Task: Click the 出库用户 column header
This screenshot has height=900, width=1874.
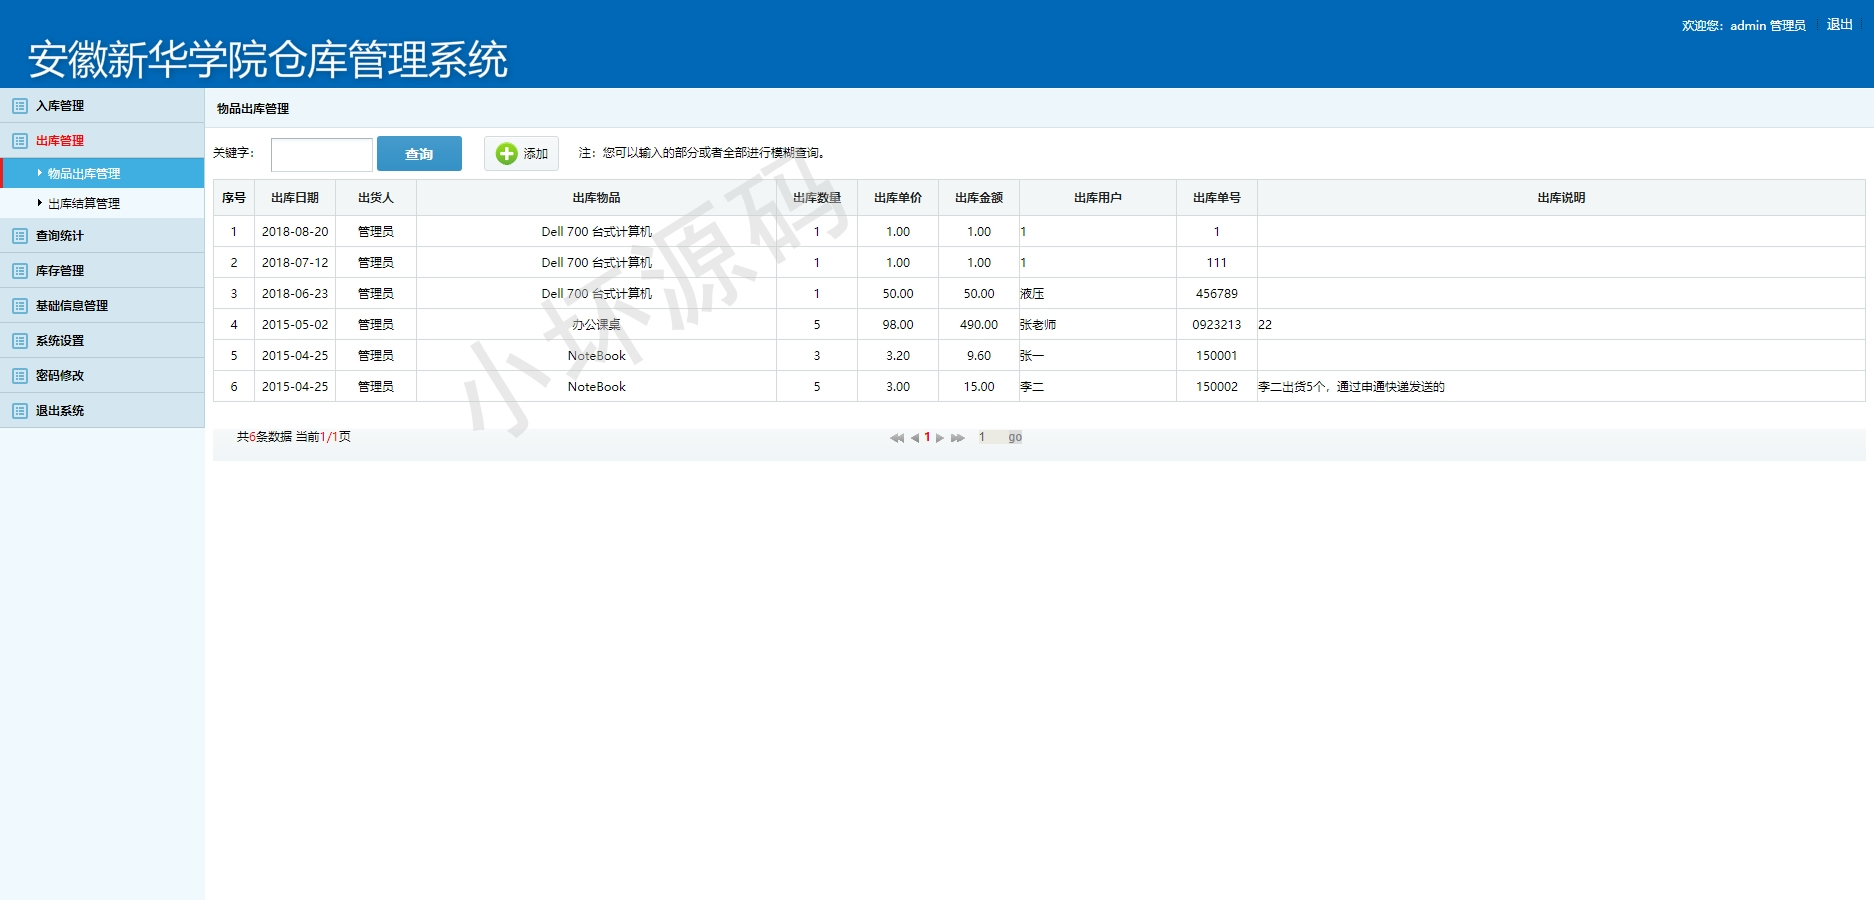Action: (1098, 198)
